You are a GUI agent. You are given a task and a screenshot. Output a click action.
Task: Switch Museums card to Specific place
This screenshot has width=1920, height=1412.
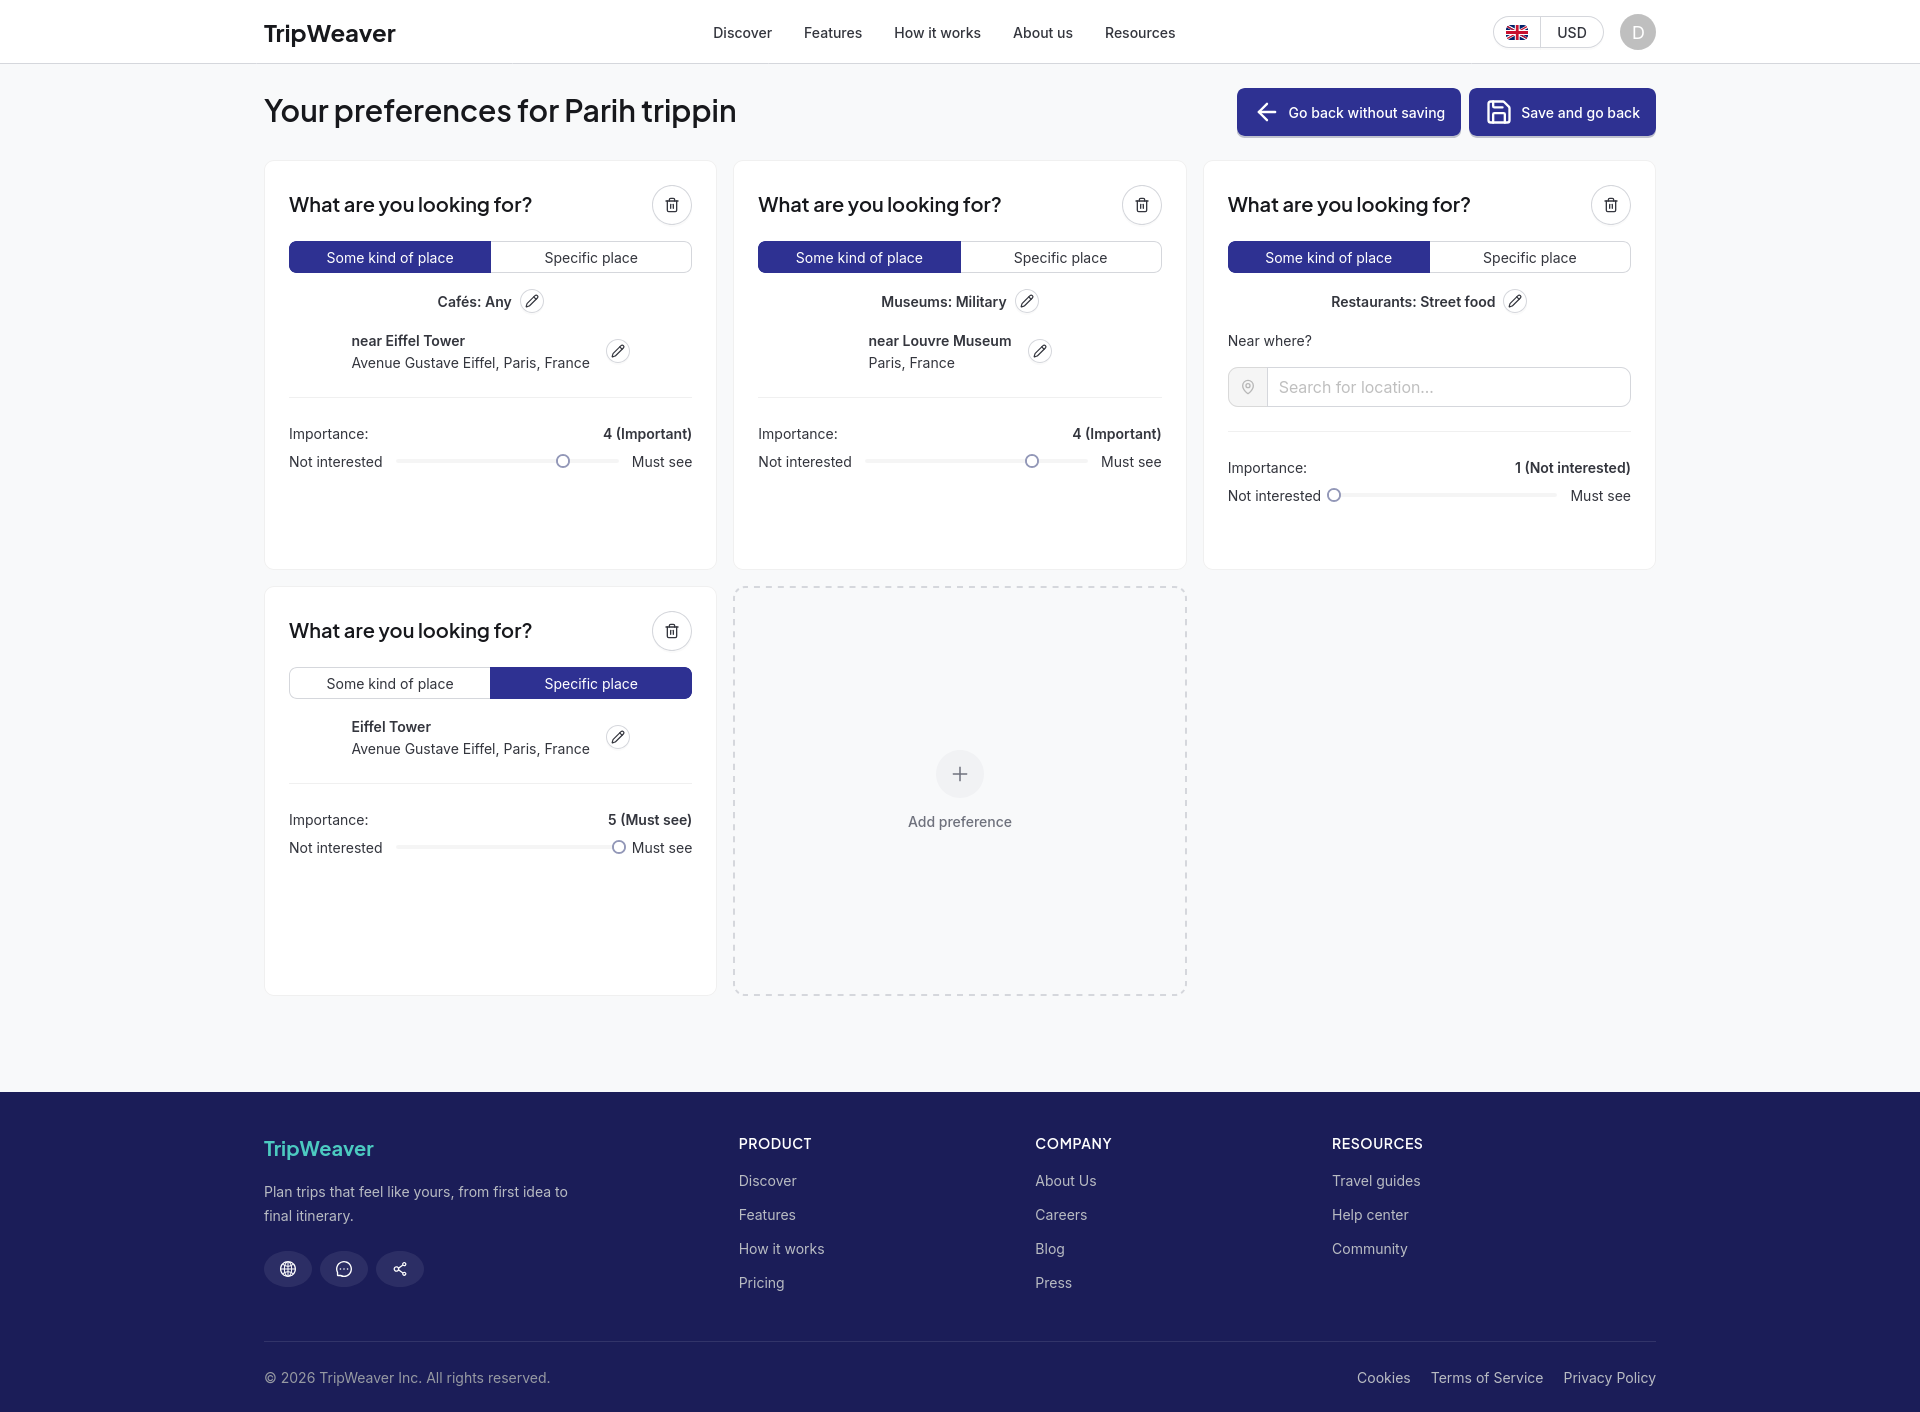point(1060,257)
